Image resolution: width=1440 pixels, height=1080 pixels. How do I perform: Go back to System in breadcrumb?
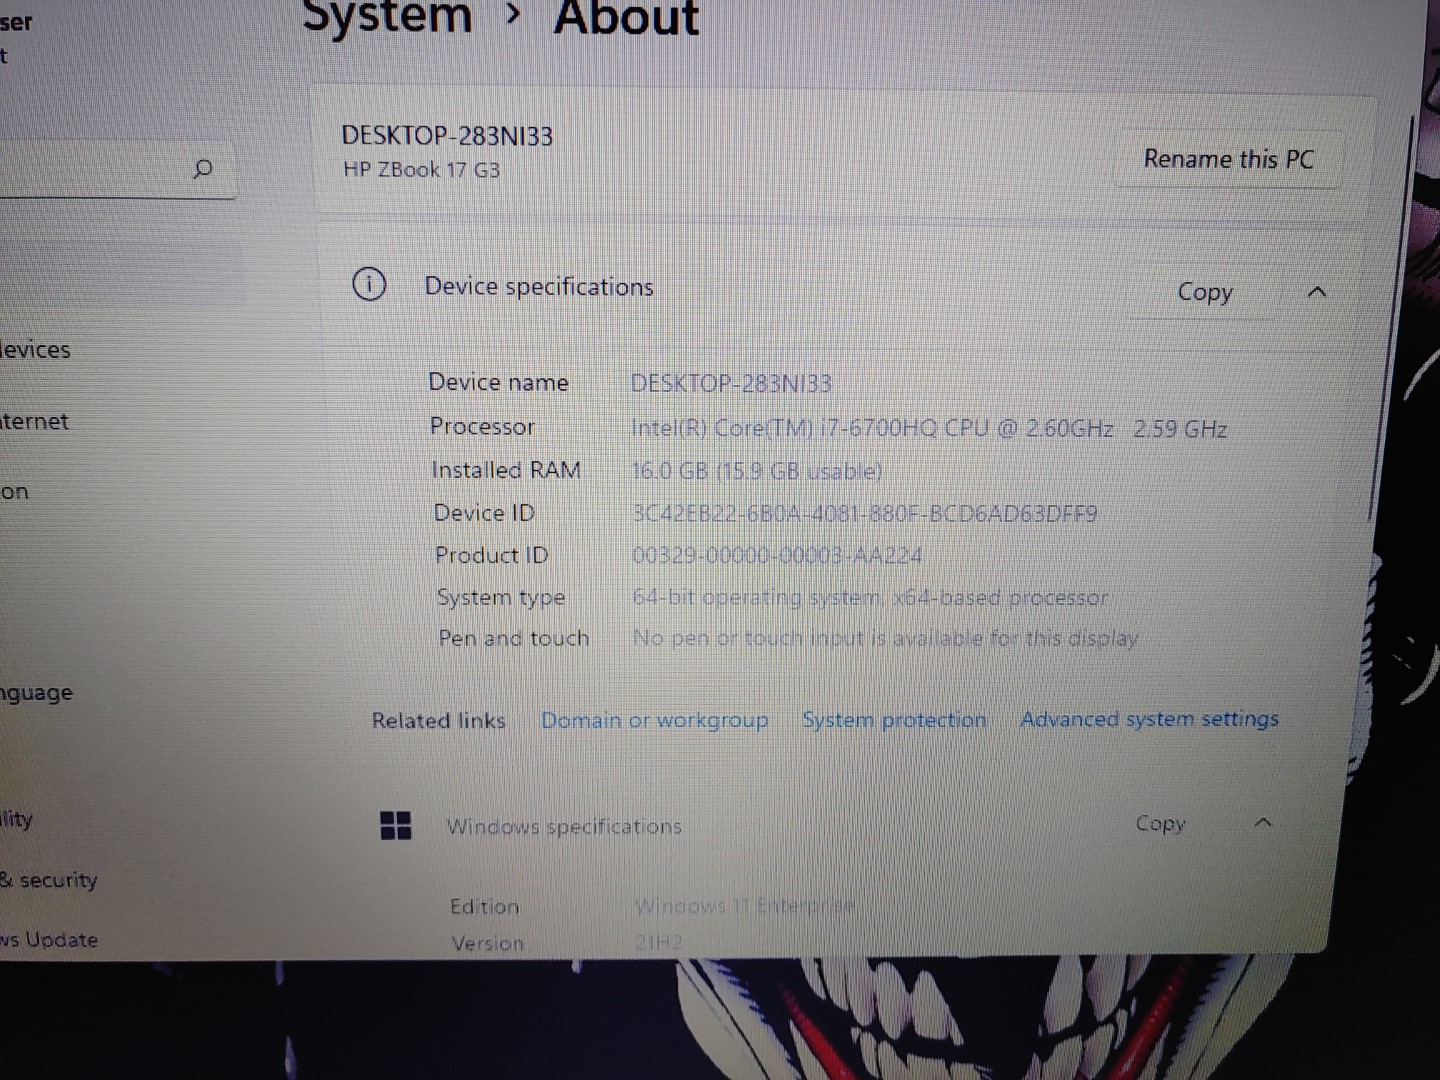tap(387, 17)
